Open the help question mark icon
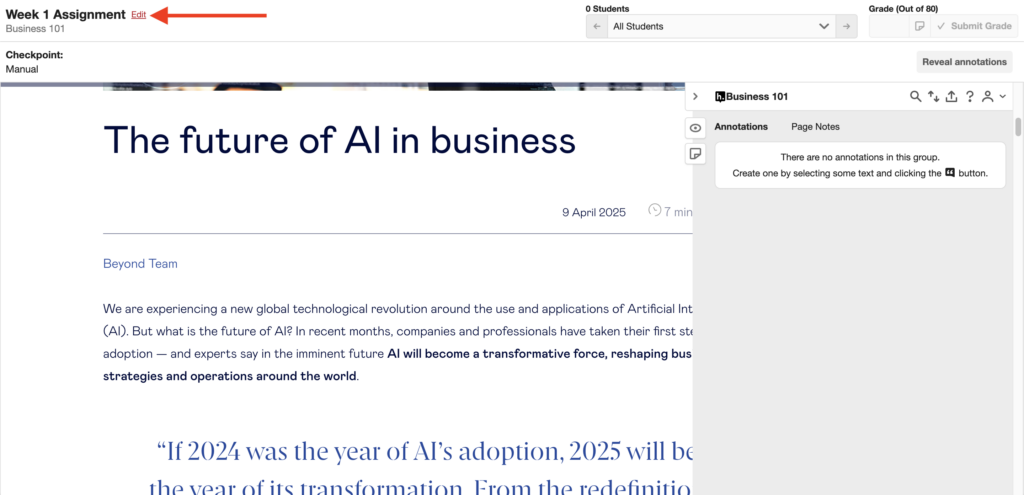The height and width of the screenshot is (495, 1024). 970,97
